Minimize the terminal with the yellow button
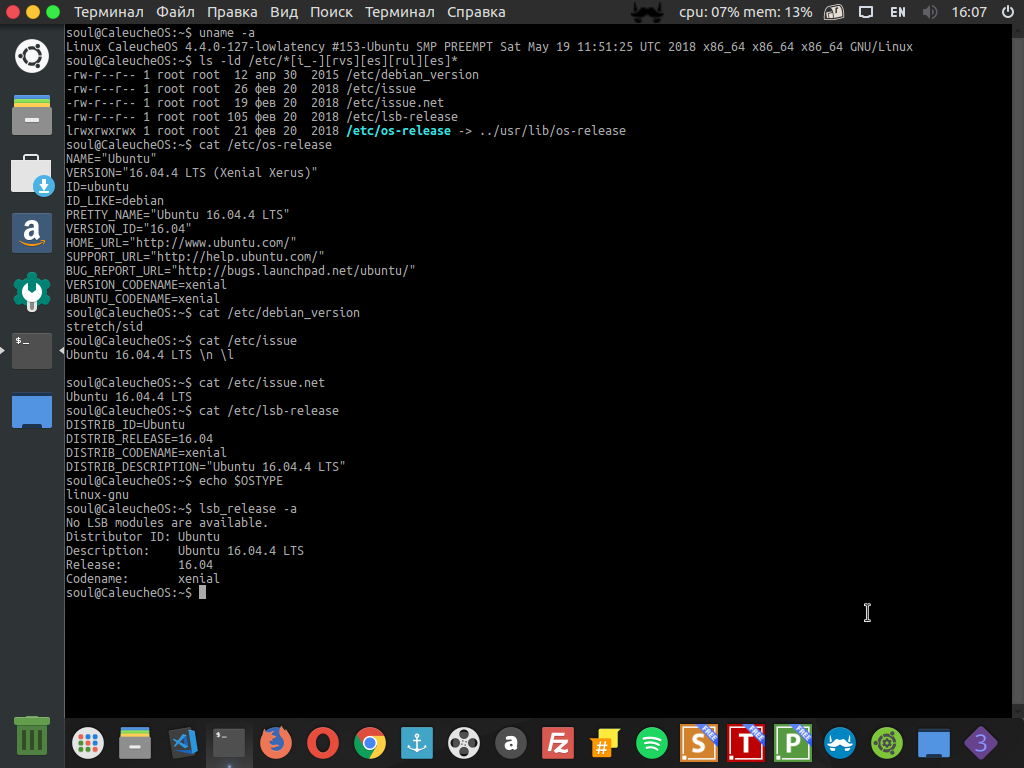The width and height of the screenshot is (1024, 768). (x=33, y=12)
